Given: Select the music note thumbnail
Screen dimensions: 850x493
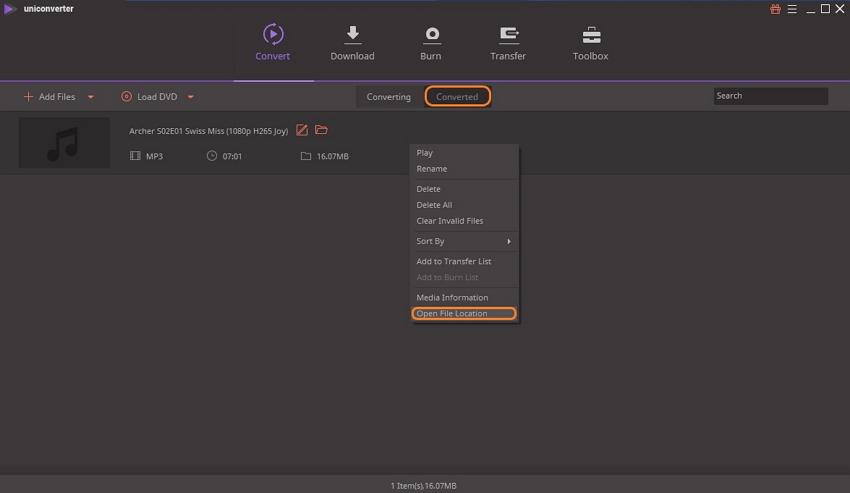Looking at the screenshot, I should click(64, 143).
